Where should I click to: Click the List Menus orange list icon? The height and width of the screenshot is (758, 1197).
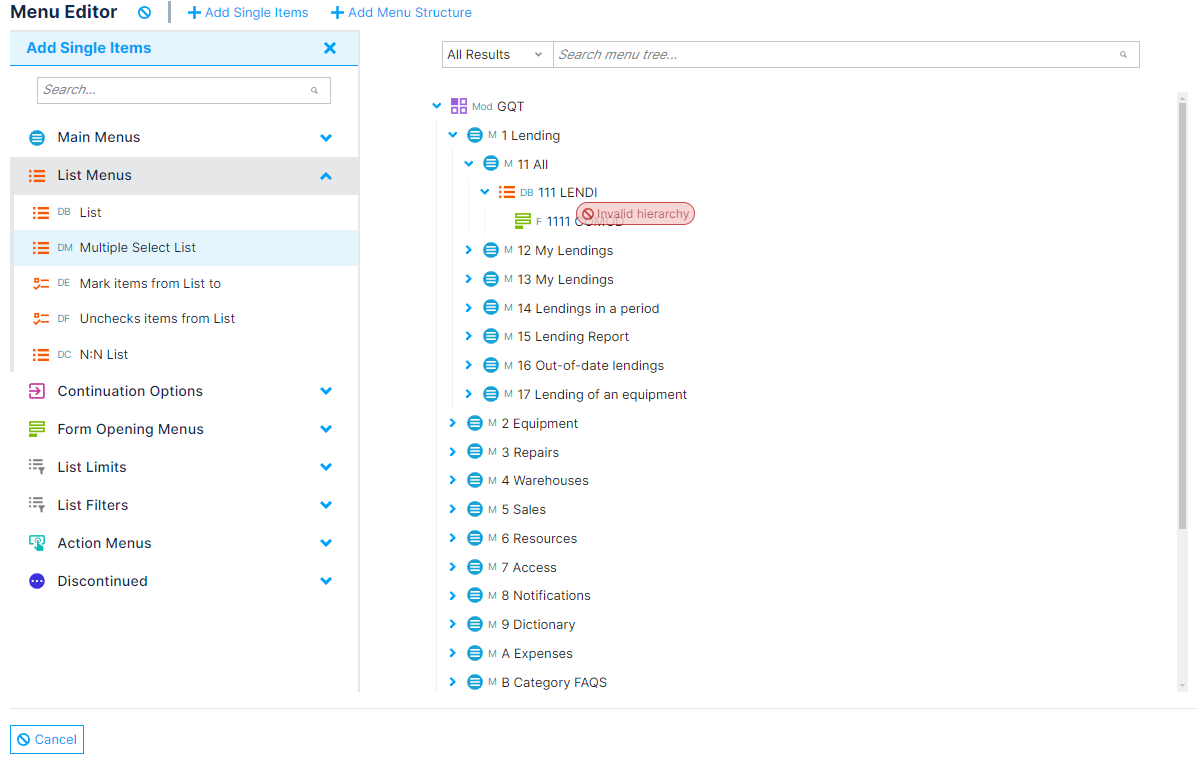tap(37, 176)
